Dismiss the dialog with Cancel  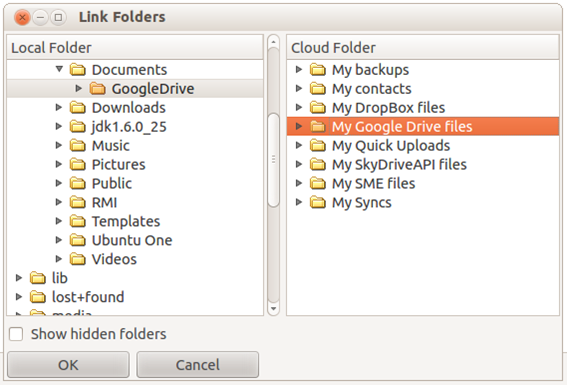tap(197, 365)
